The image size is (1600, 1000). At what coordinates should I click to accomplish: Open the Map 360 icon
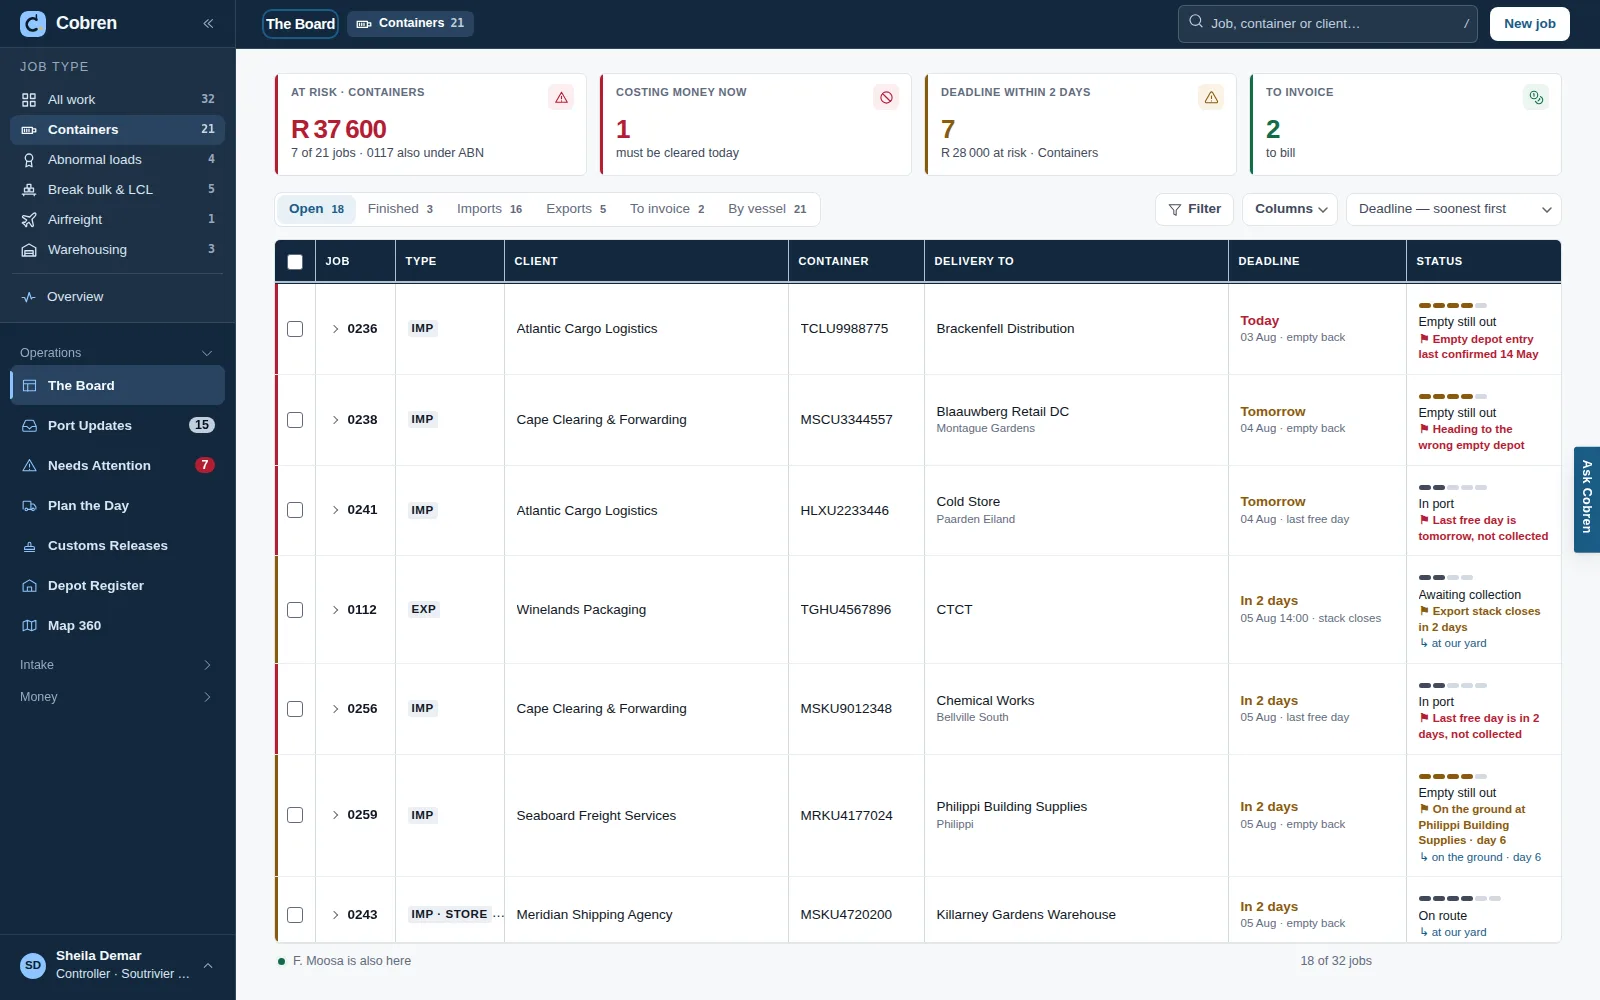tap(29, 626)
